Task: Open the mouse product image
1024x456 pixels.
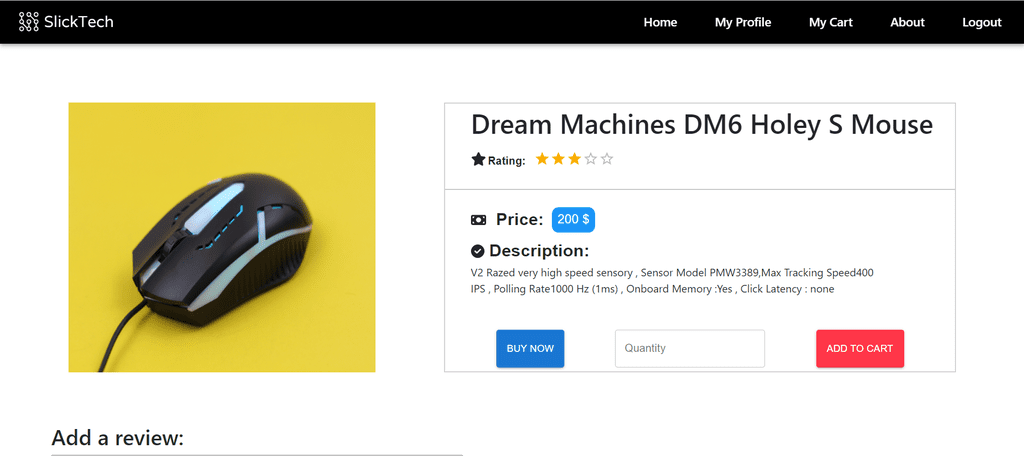Action: [222, 237]
